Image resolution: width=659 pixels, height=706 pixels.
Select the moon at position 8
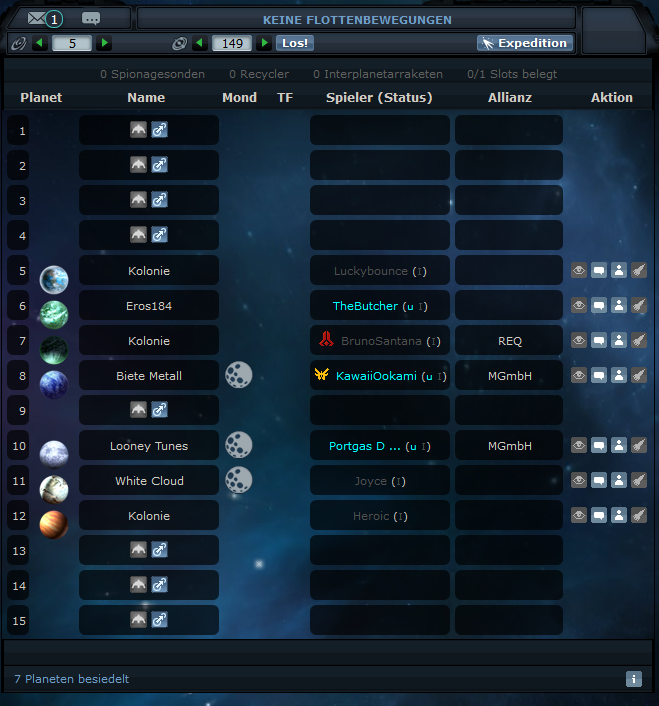coord(239,375)
